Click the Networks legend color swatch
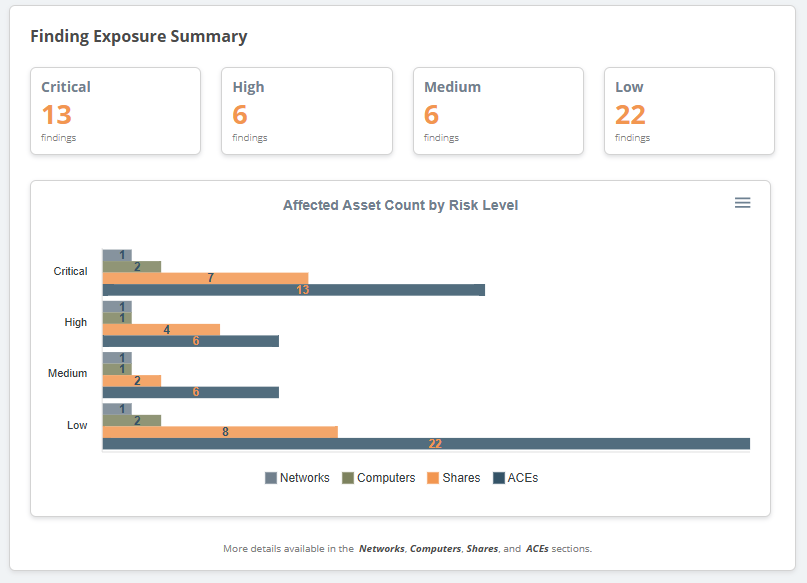807x583 pixels. click(x=271, y=478)
